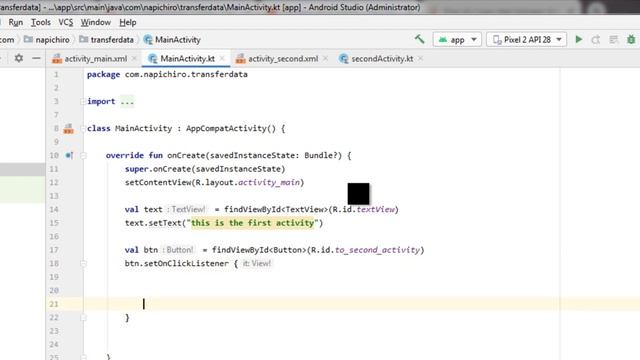Open the Pixel 2 API 28 device dropdown
The image size is (640, 360).
tap(527, 40)
